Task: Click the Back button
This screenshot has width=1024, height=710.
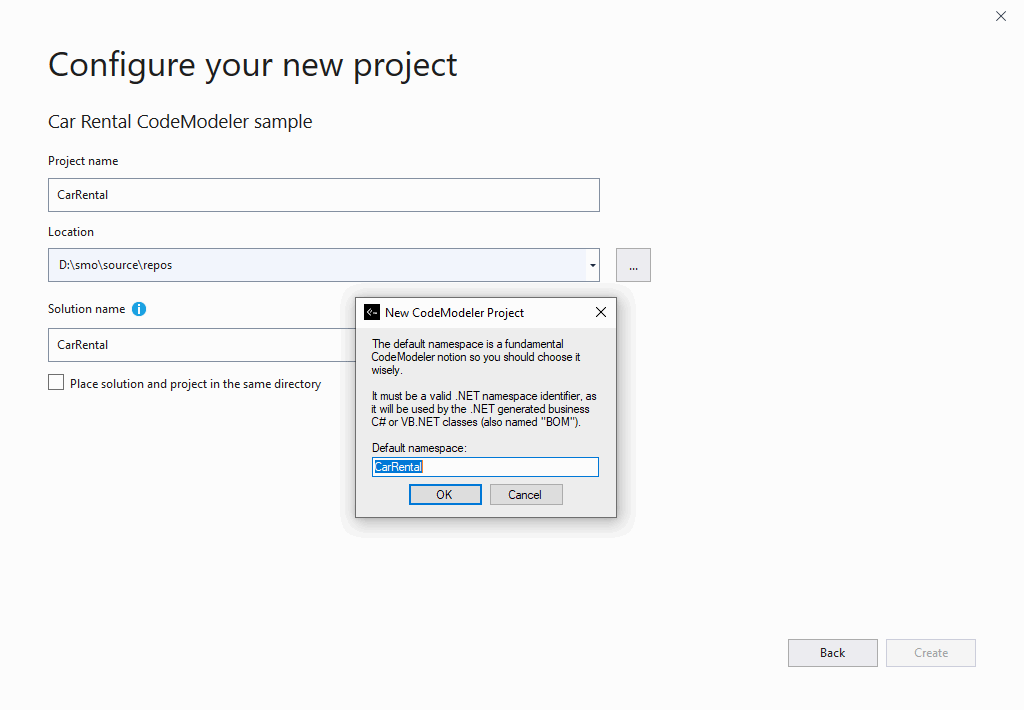Action: pos(832,652)
